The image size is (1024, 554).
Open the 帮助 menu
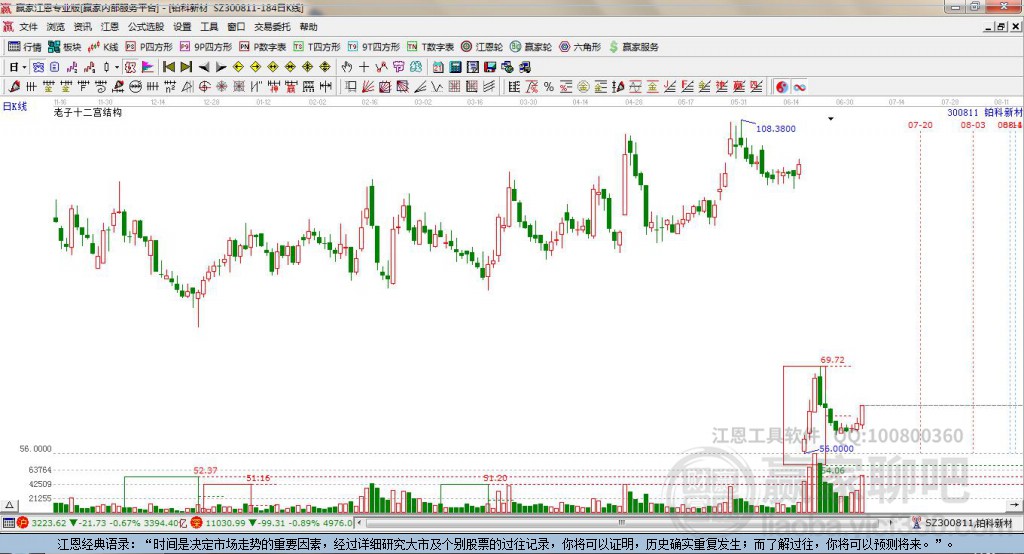point(308,27)
